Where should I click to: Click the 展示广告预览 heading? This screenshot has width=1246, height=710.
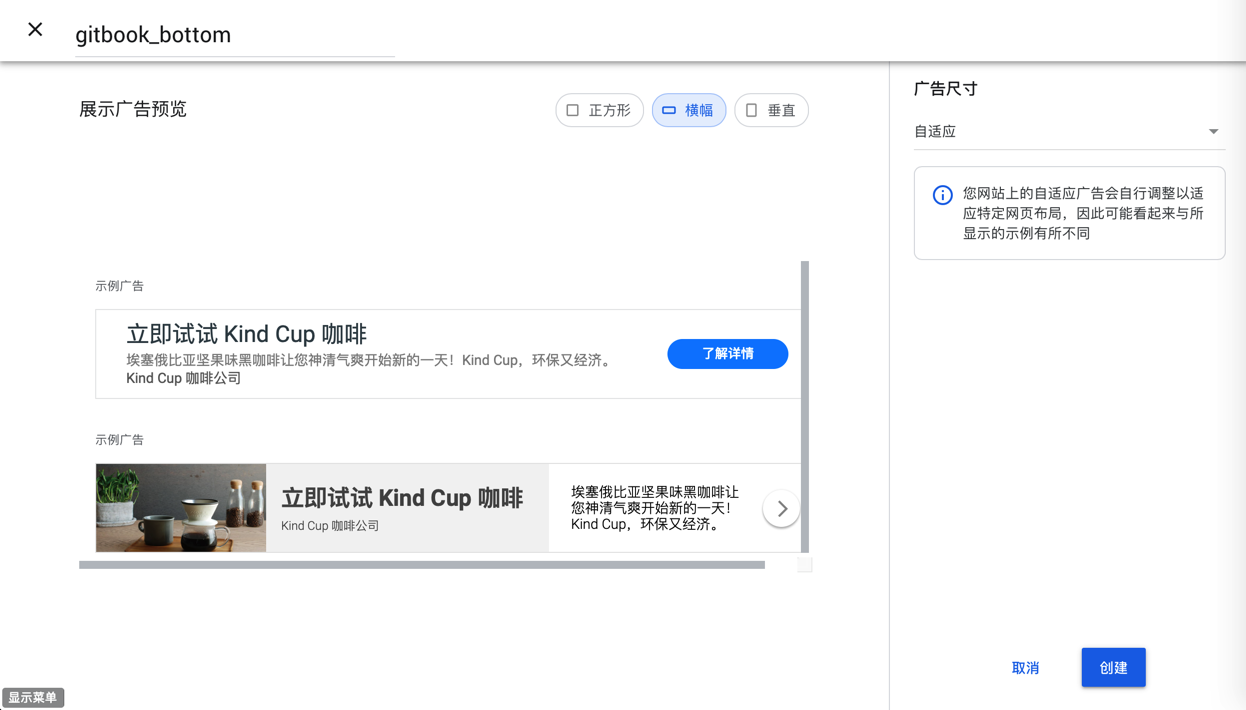pos(133,109)
